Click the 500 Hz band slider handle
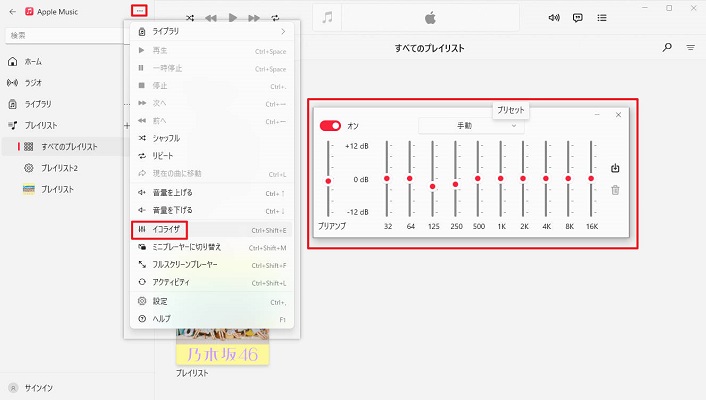 click(x=478, y=178)
